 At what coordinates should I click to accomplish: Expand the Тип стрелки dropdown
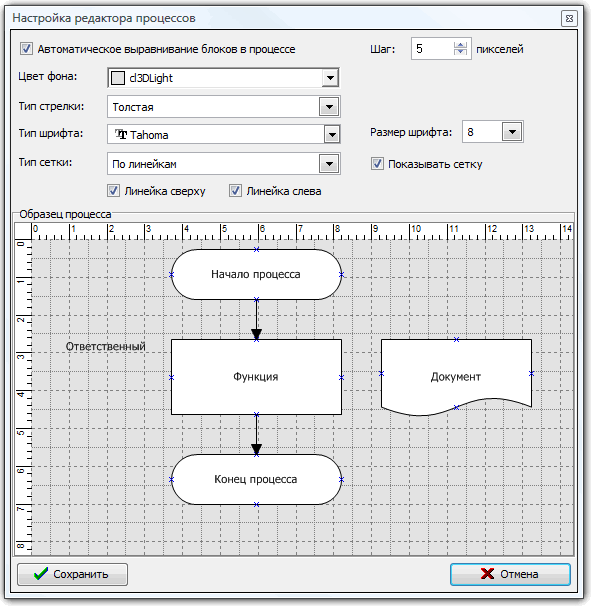(329, 107)
